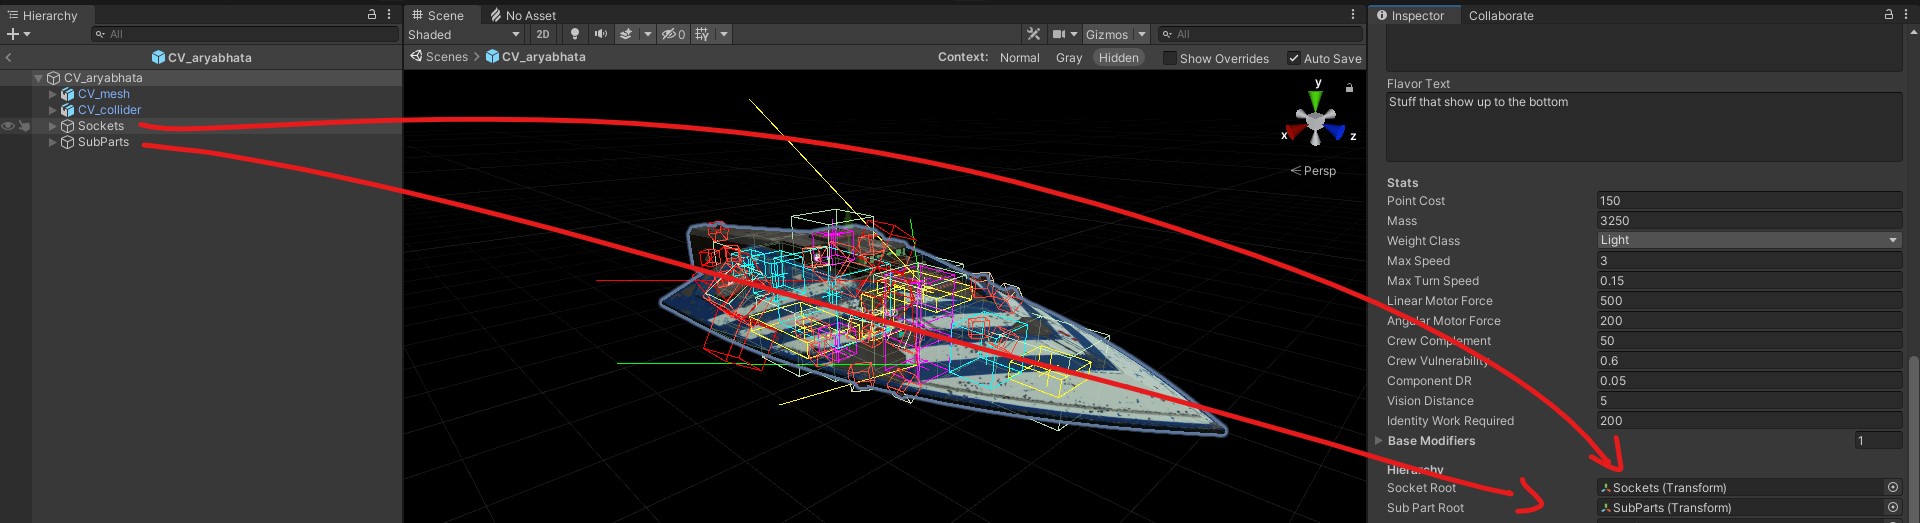The image size is (1920, 523).
Task: Toggle scene lighting lightbulb
Action: tap(575, 34)
